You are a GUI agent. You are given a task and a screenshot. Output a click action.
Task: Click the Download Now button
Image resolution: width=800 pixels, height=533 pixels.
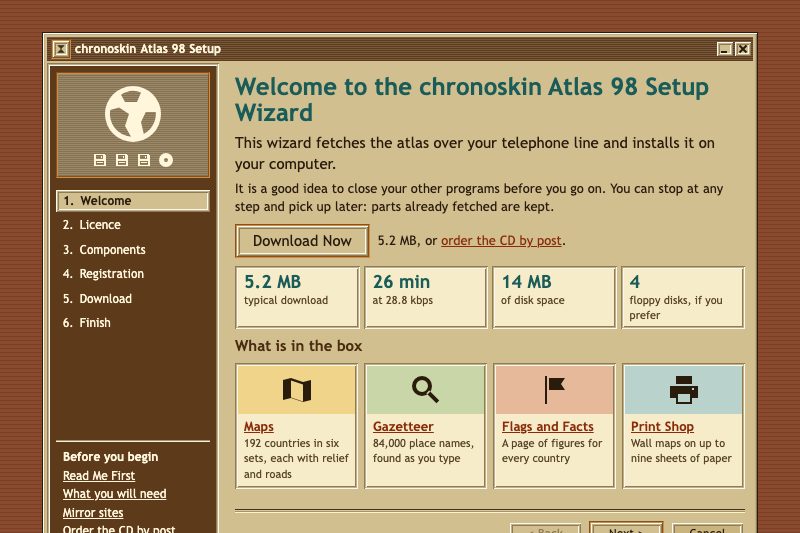pos(302,241)
